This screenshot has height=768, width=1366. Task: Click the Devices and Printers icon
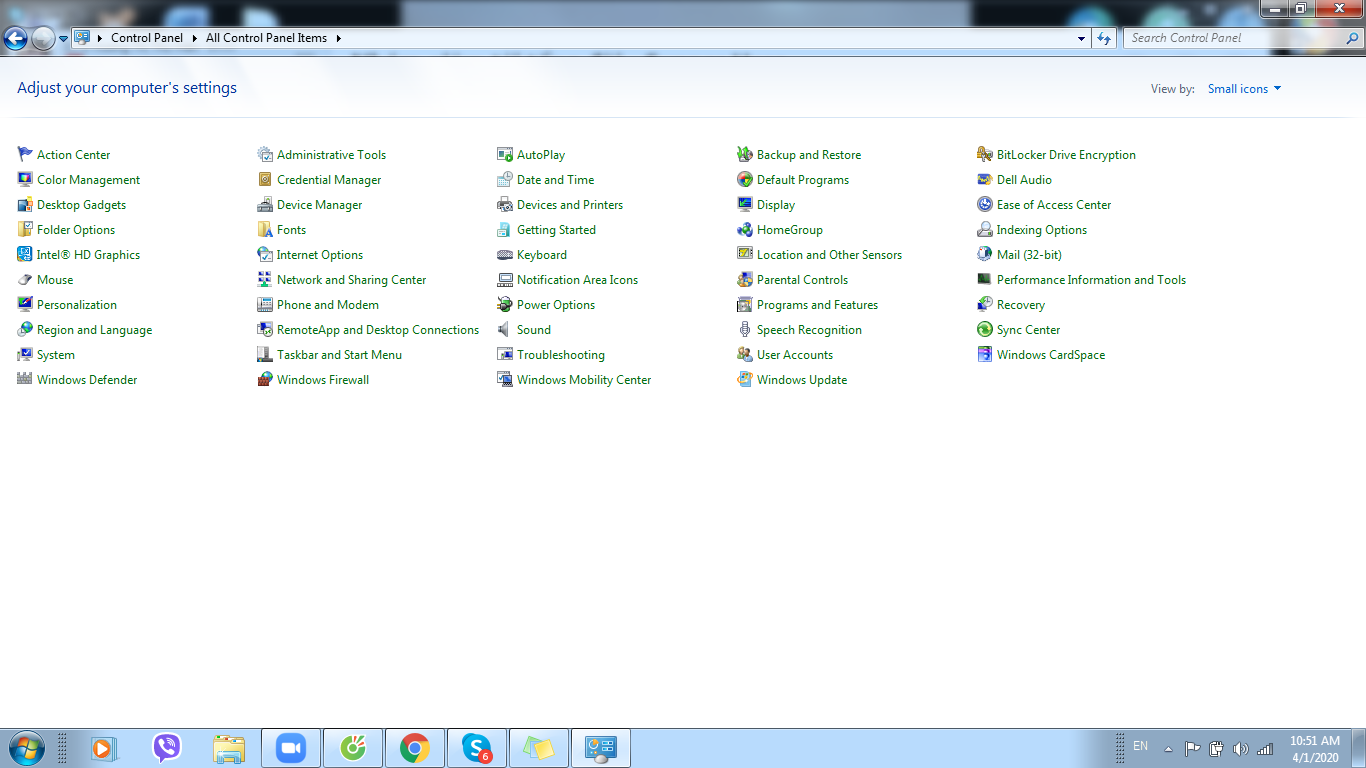pyautogui.click(x=505, y=204)
